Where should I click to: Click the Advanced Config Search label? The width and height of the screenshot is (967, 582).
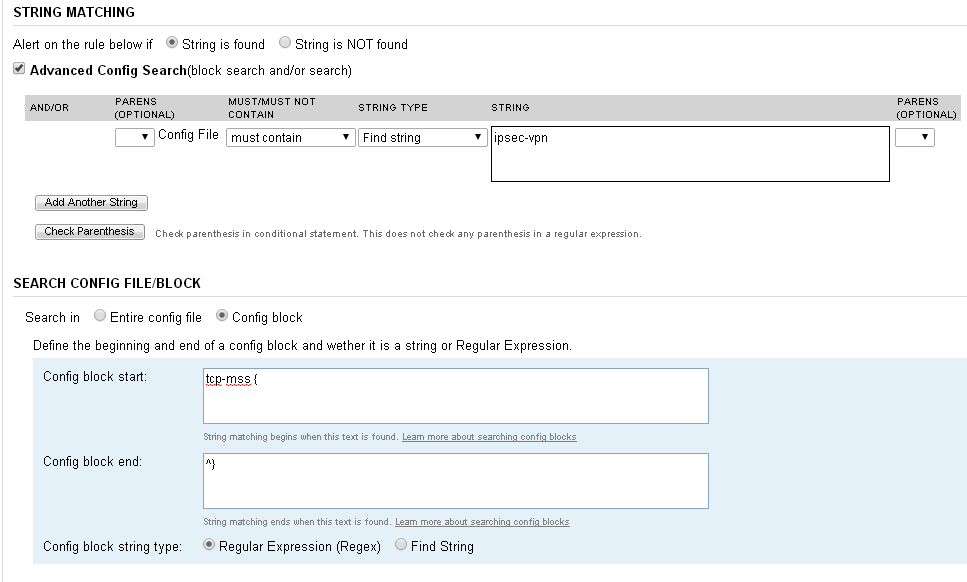tap(108, 70)
